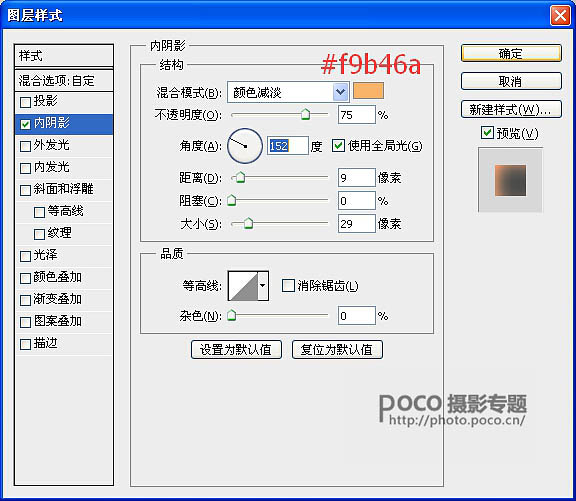This screenshot has width=576, height=501.
Task: Click the 确定 button
Action: (x=511, y=54)
